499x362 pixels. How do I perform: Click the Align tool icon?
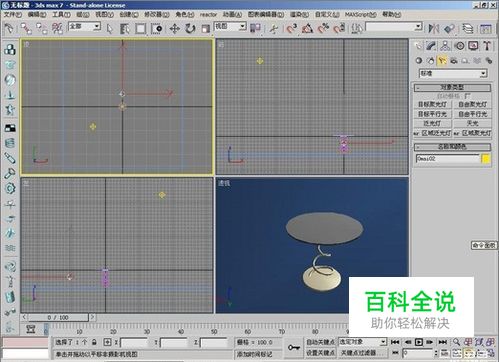tap(449, 29)
